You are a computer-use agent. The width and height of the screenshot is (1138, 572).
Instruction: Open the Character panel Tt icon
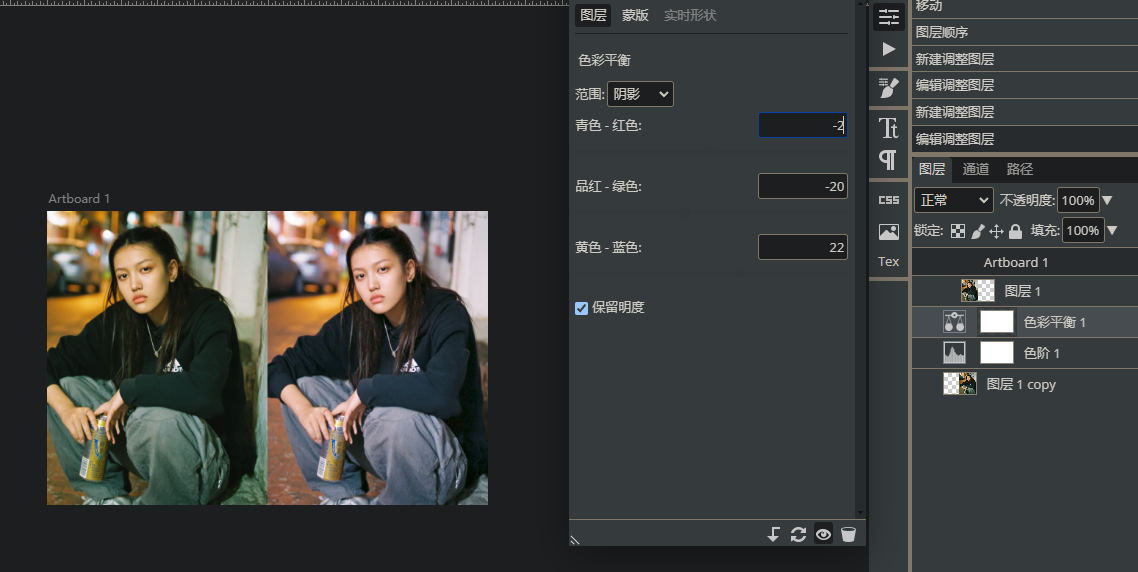click(x=888, y=128)
